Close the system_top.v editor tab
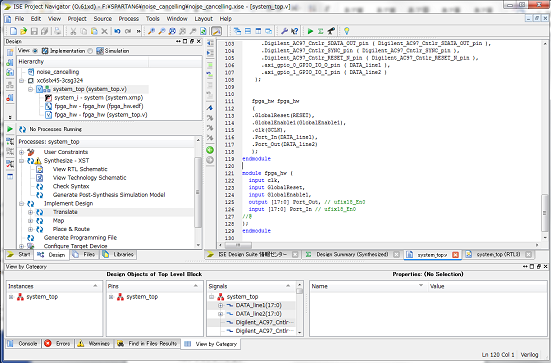 pos(455,255)
